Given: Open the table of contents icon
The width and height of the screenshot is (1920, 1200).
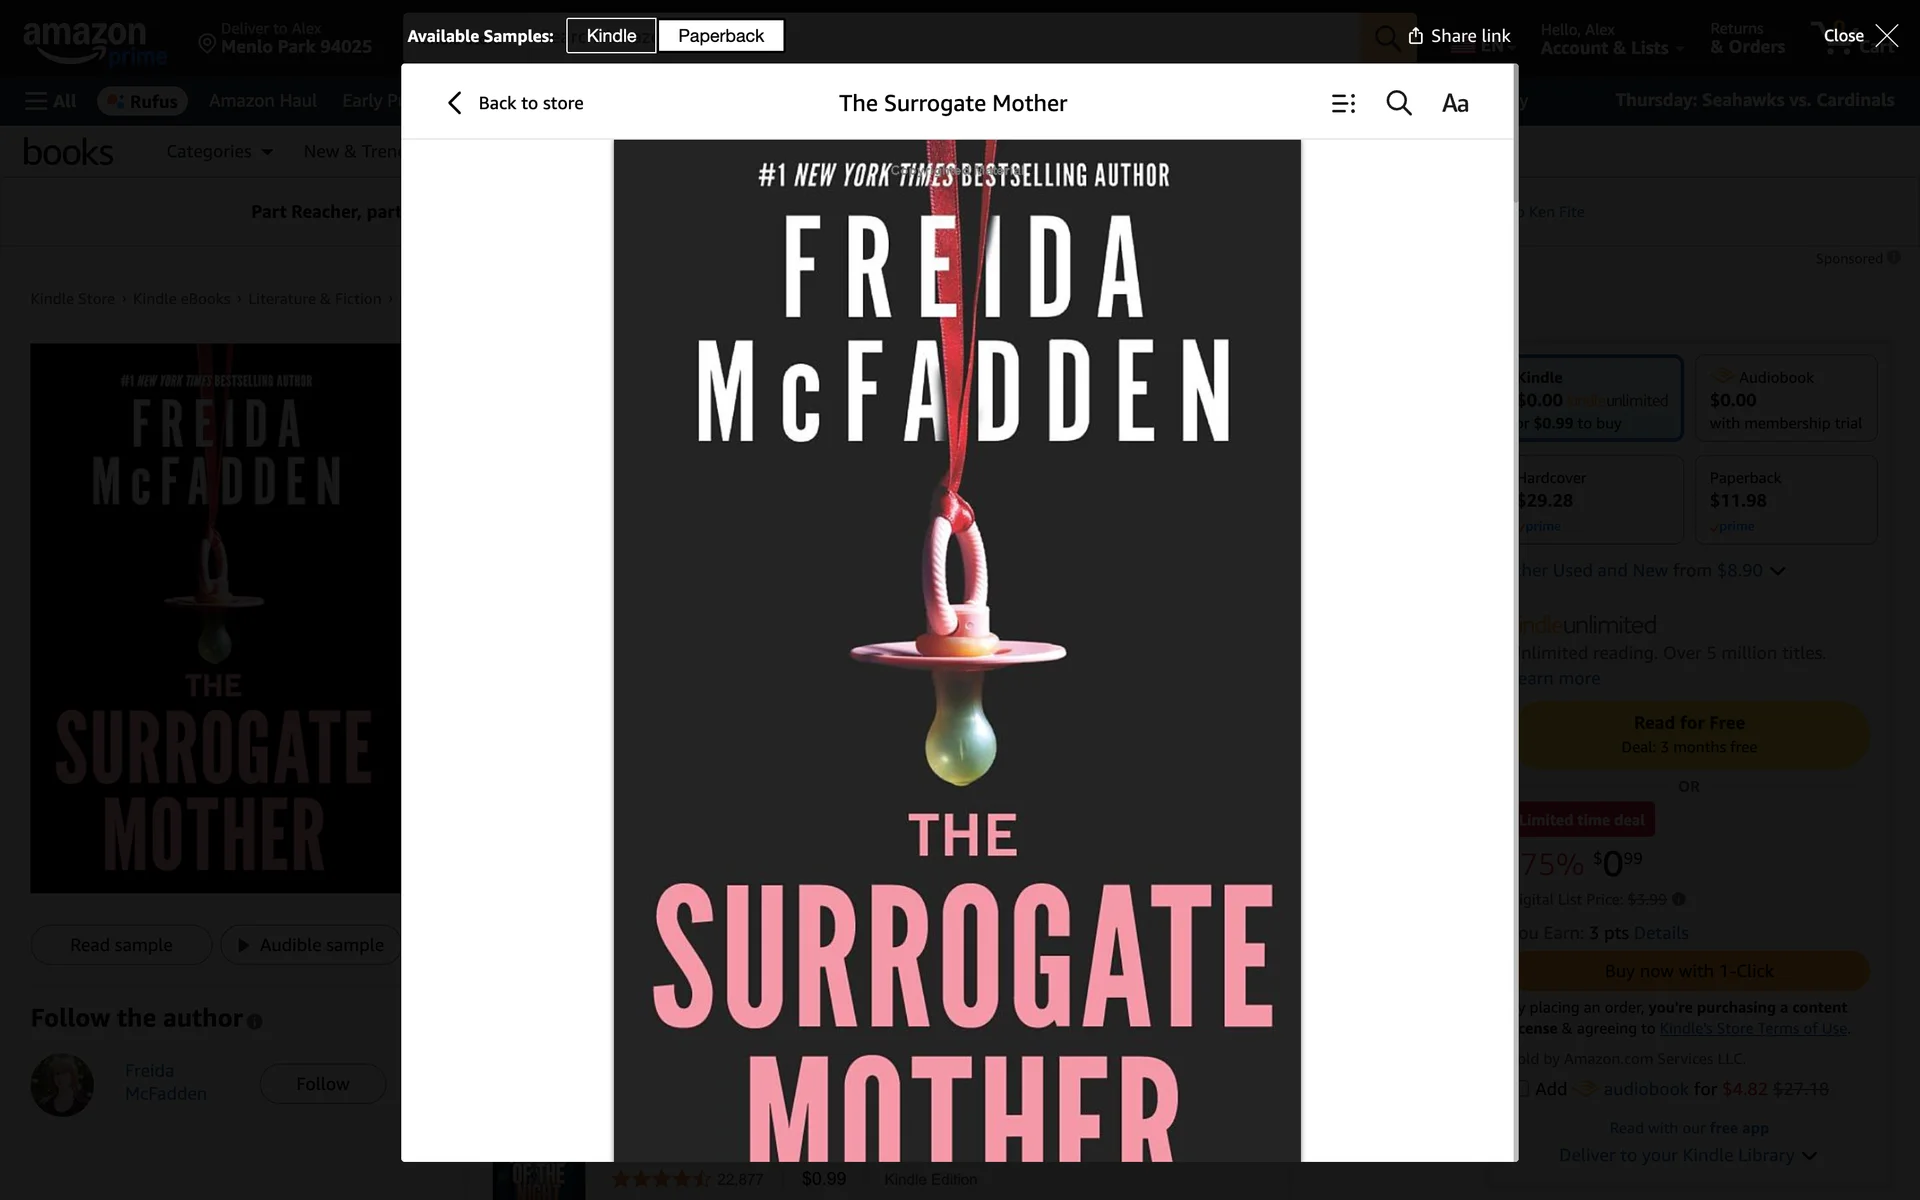Looking at the screenshot, I should click(x=1343, y=103).
